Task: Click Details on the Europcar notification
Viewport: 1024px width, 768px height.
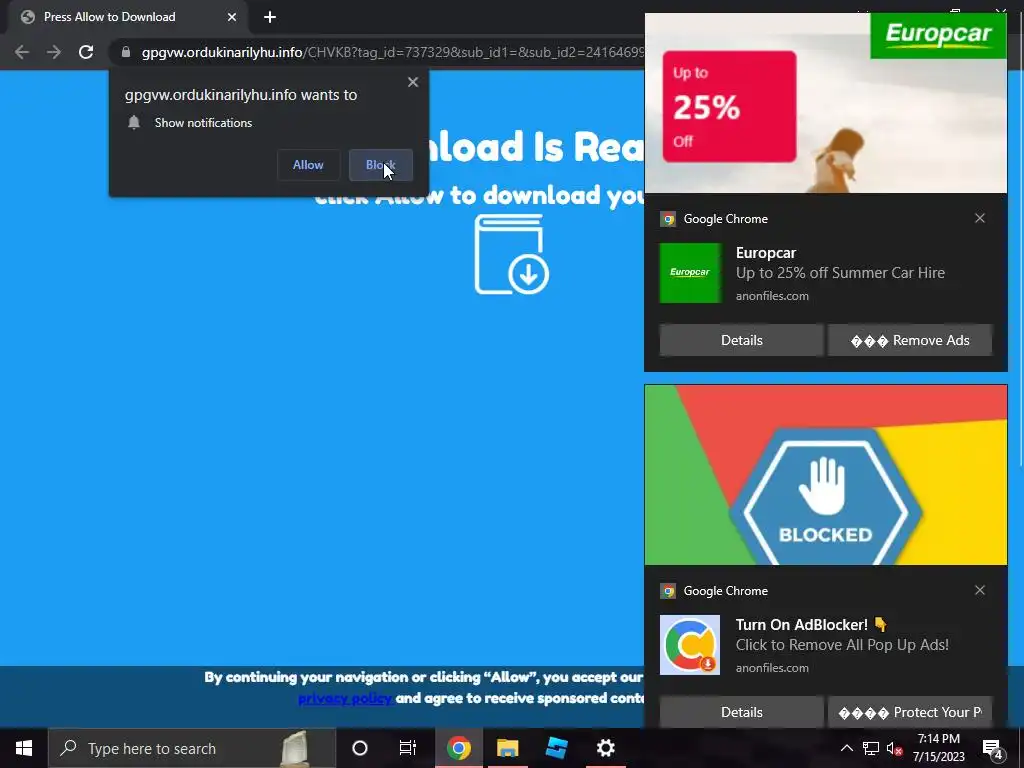Action: point(742,340)
